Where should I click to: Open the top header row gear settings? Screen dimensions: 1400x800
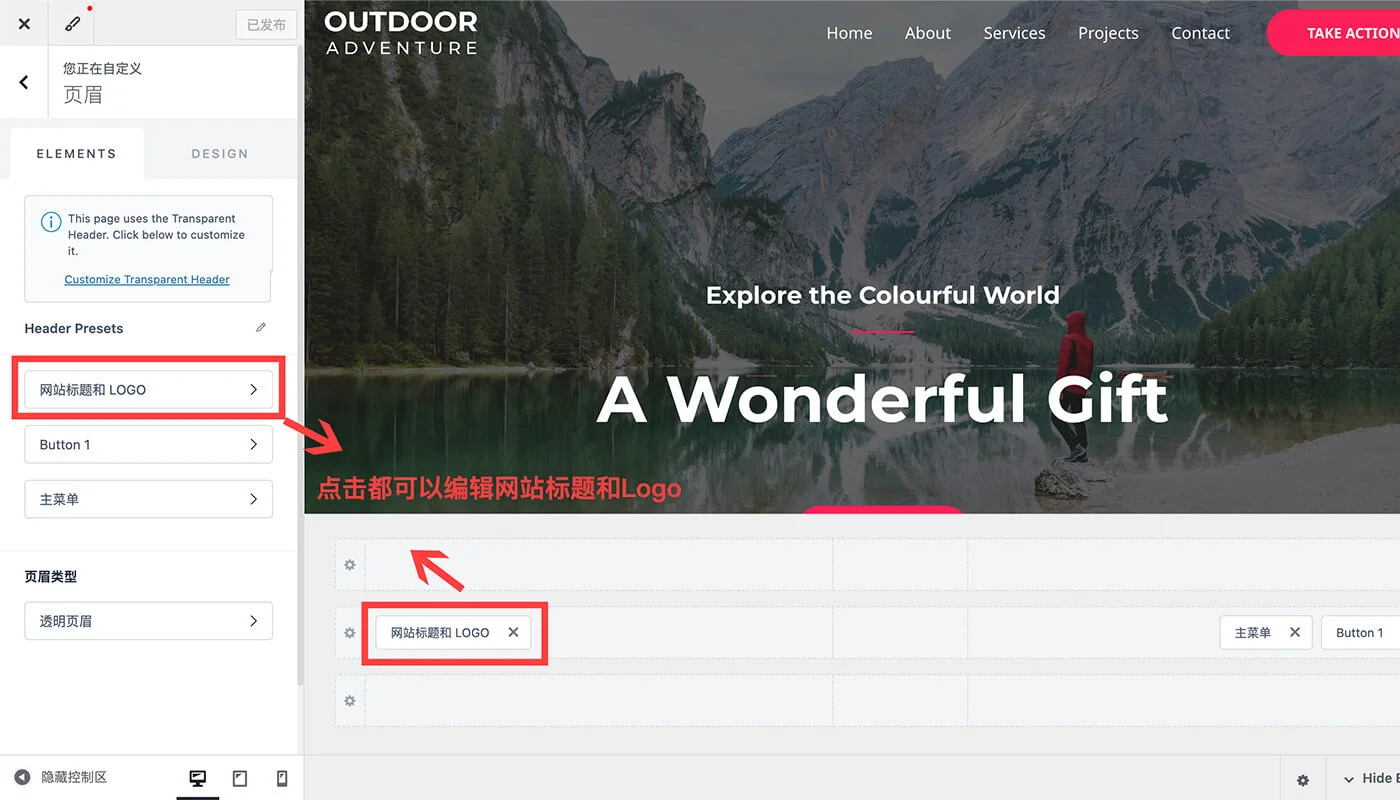pos(350,565)
